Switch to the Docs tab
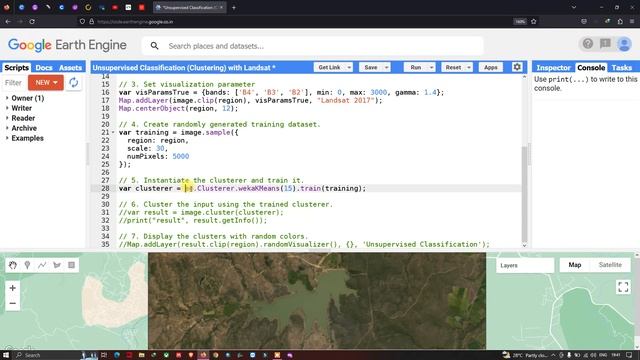 point(44,68)
